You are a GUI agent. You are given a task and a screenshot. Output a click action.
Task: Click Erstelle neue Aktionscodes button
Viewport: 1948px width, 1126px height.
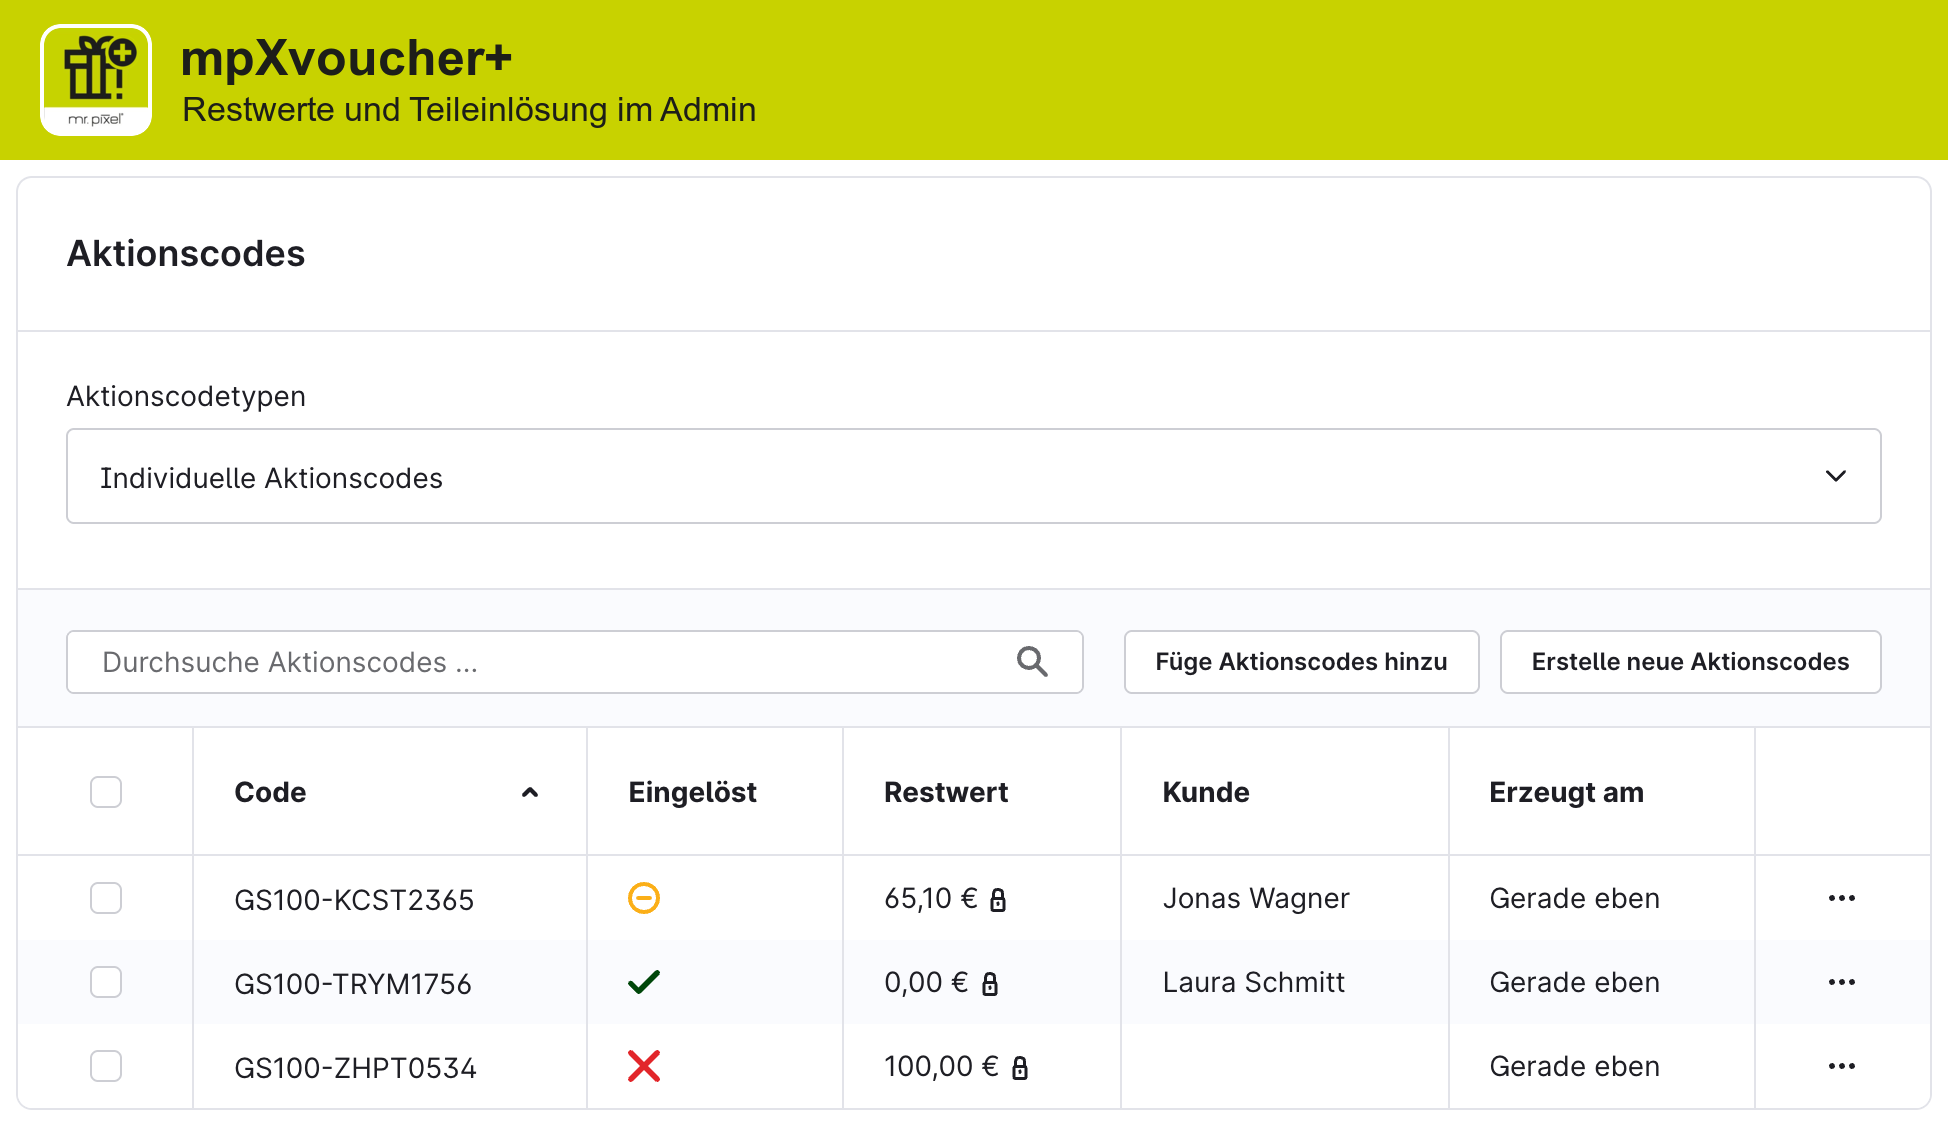tap(1691, 662)
